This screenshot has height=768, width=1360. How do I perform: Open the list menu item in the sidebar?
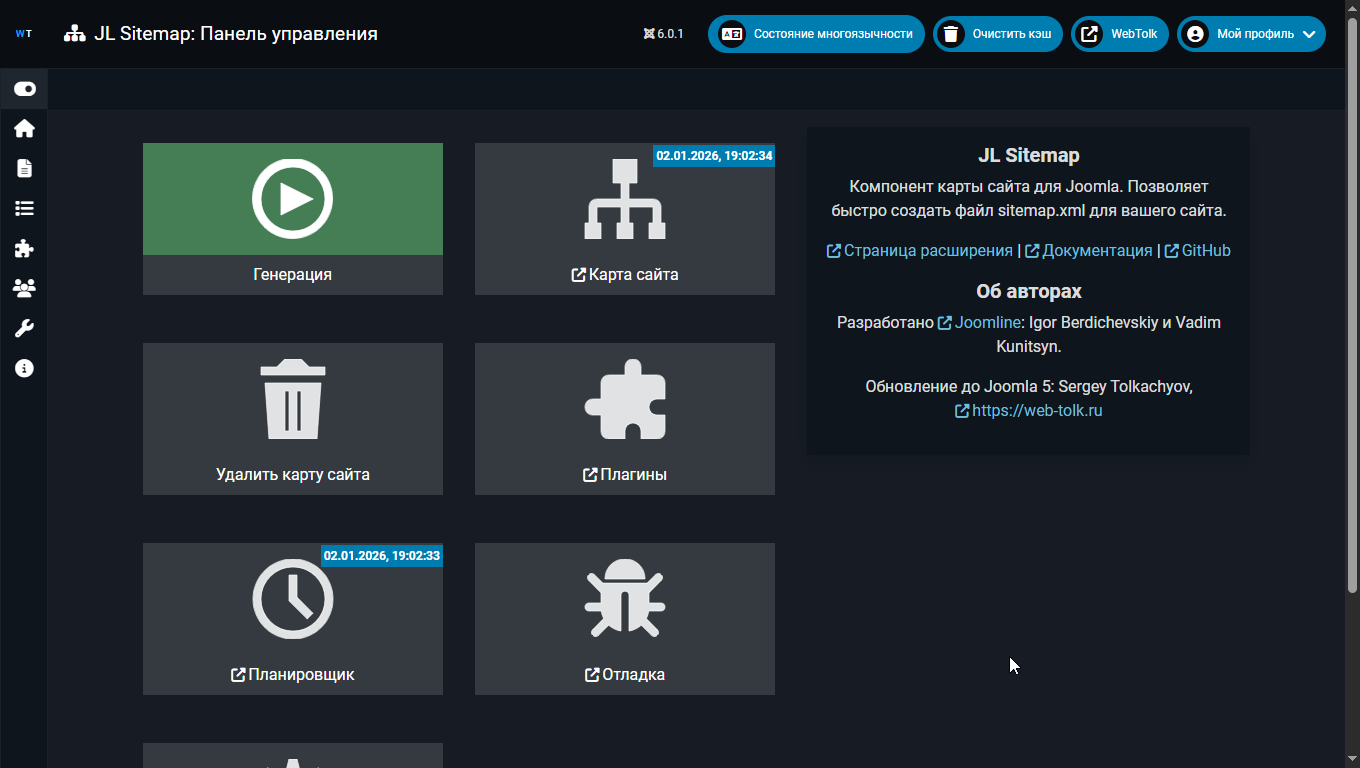24,208
